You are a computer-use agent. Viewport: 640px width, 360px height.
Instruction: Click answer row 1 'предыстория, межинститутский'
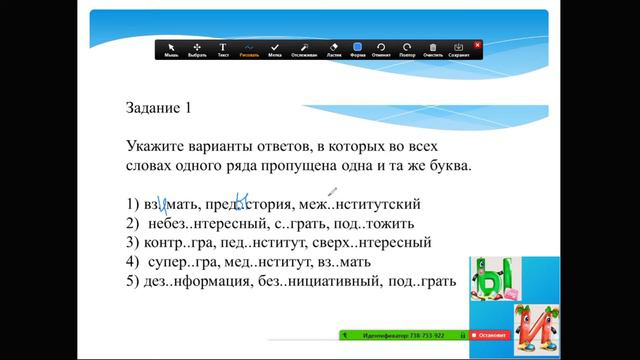point(273,204)
